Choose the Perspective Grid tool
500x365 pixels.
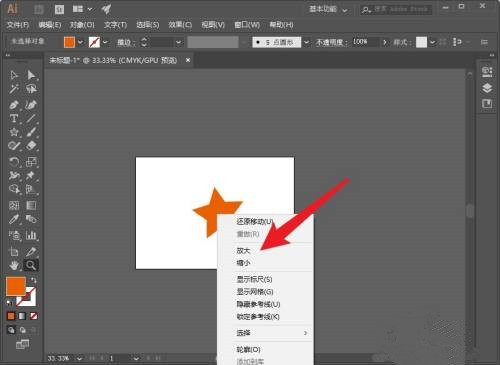pyautogui.click(x=31, y=189)
